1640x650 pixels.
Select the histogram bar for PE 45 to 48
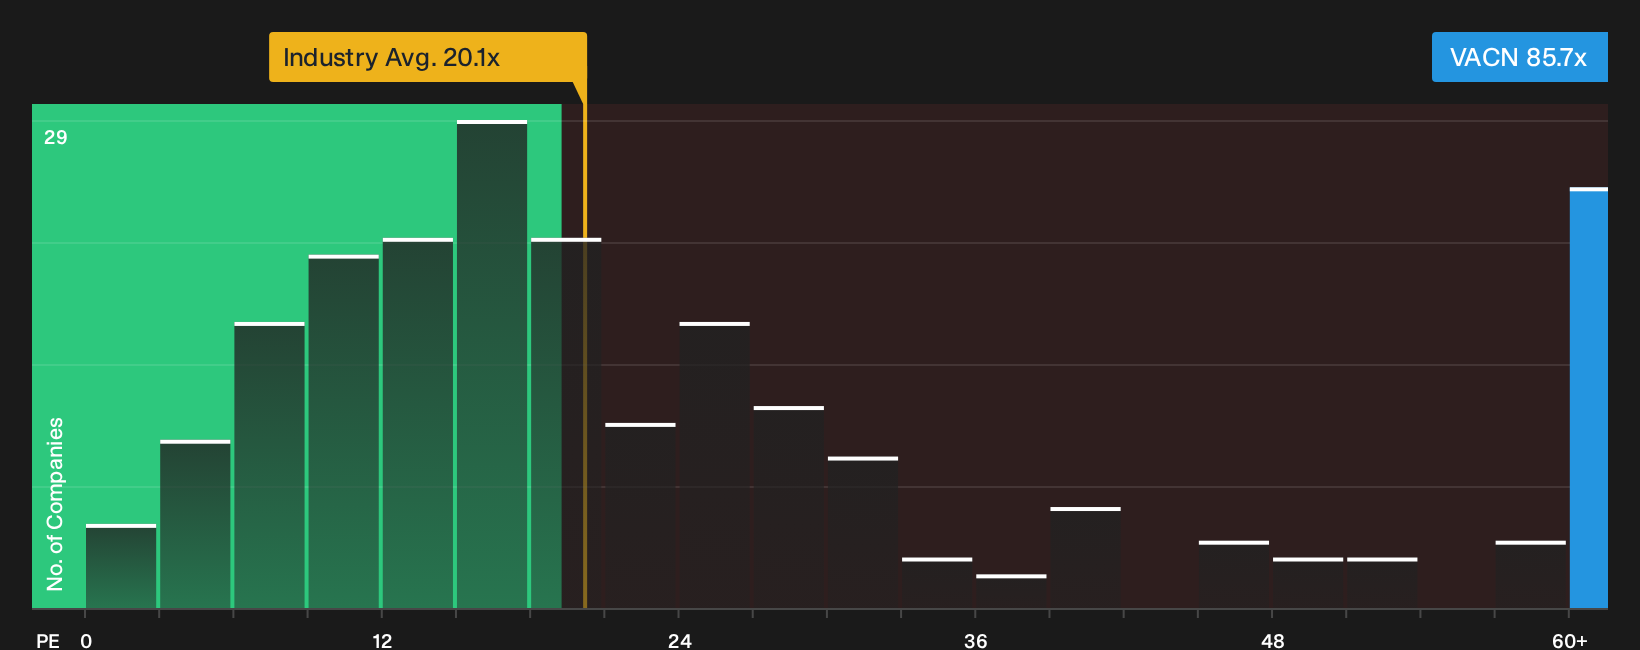(1234, 575)
